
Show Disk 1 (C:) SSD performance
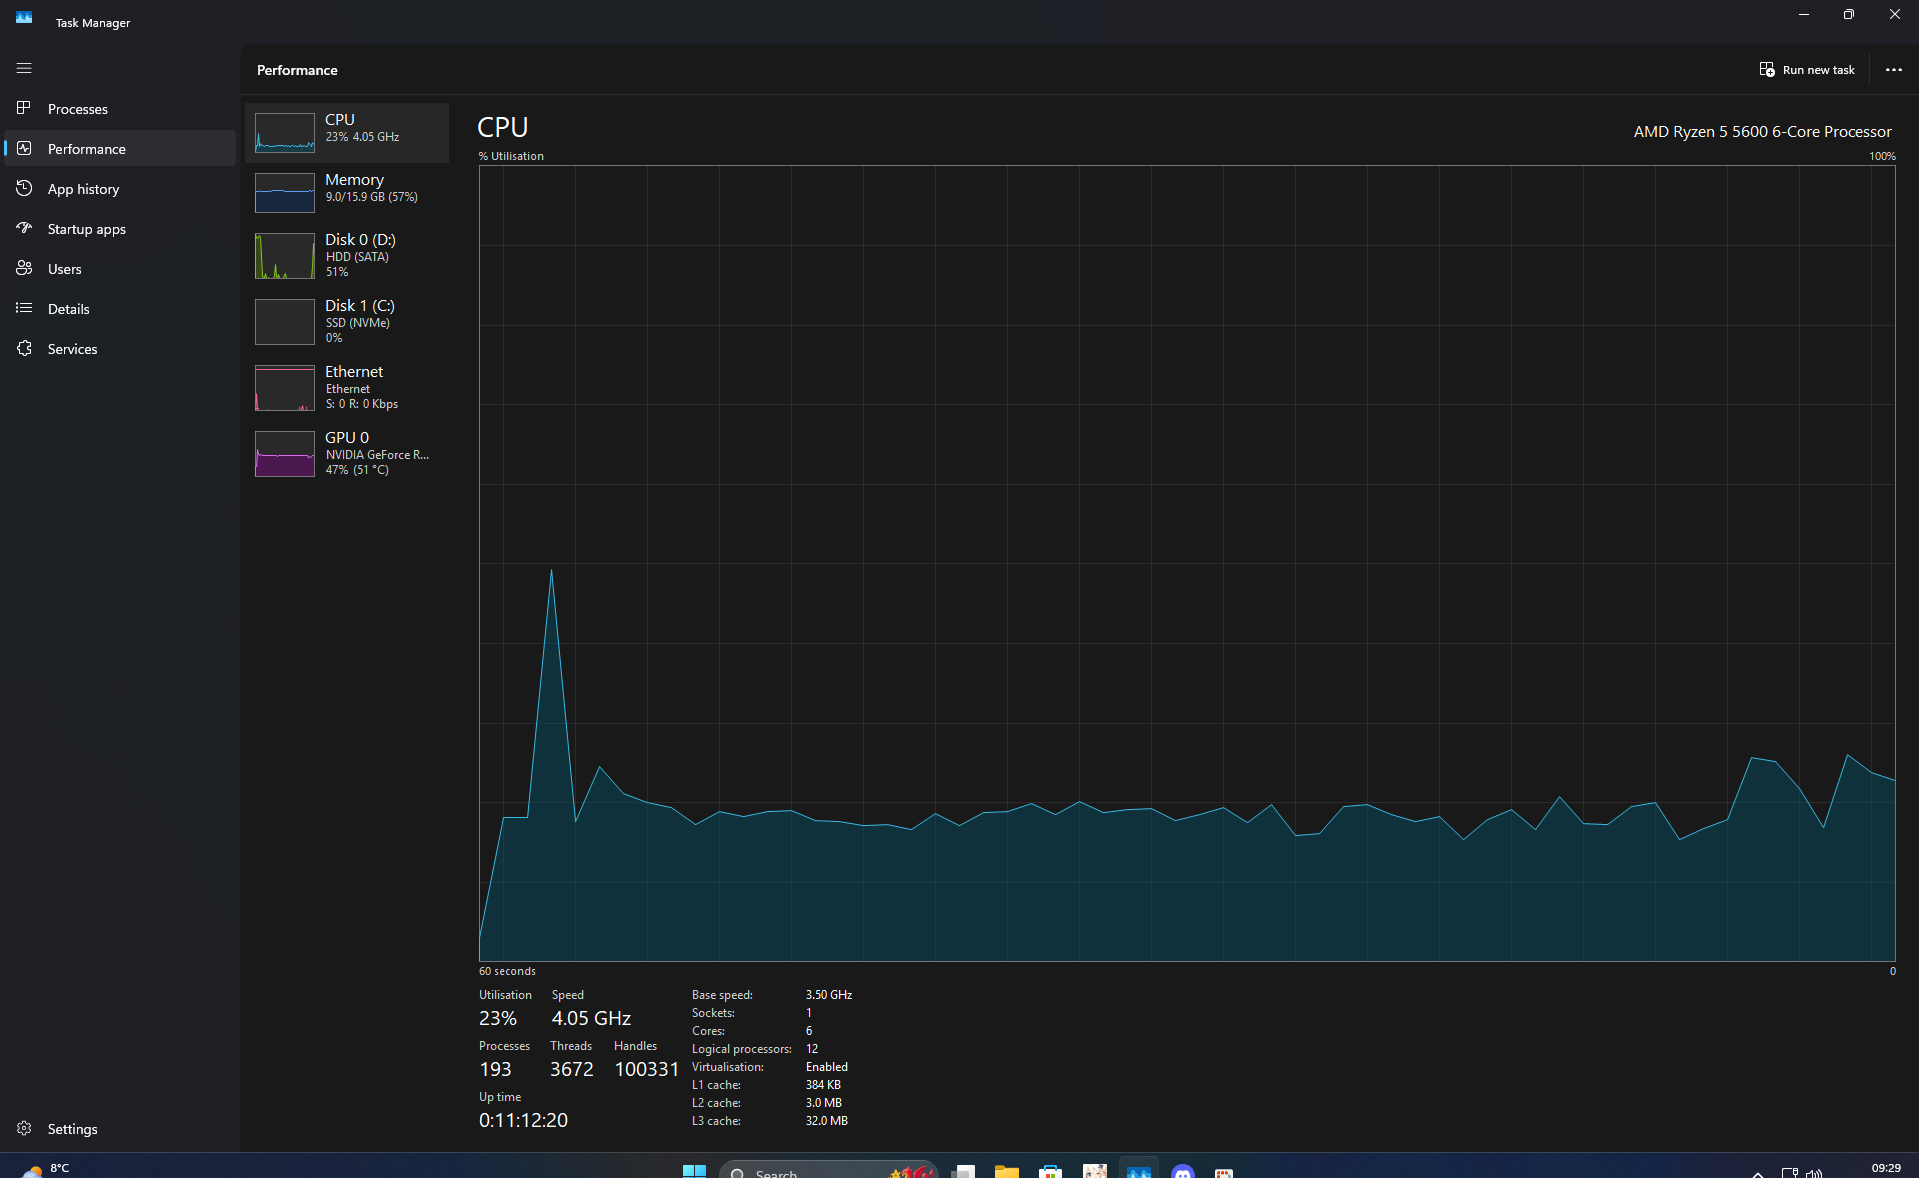tap(347, 321)
